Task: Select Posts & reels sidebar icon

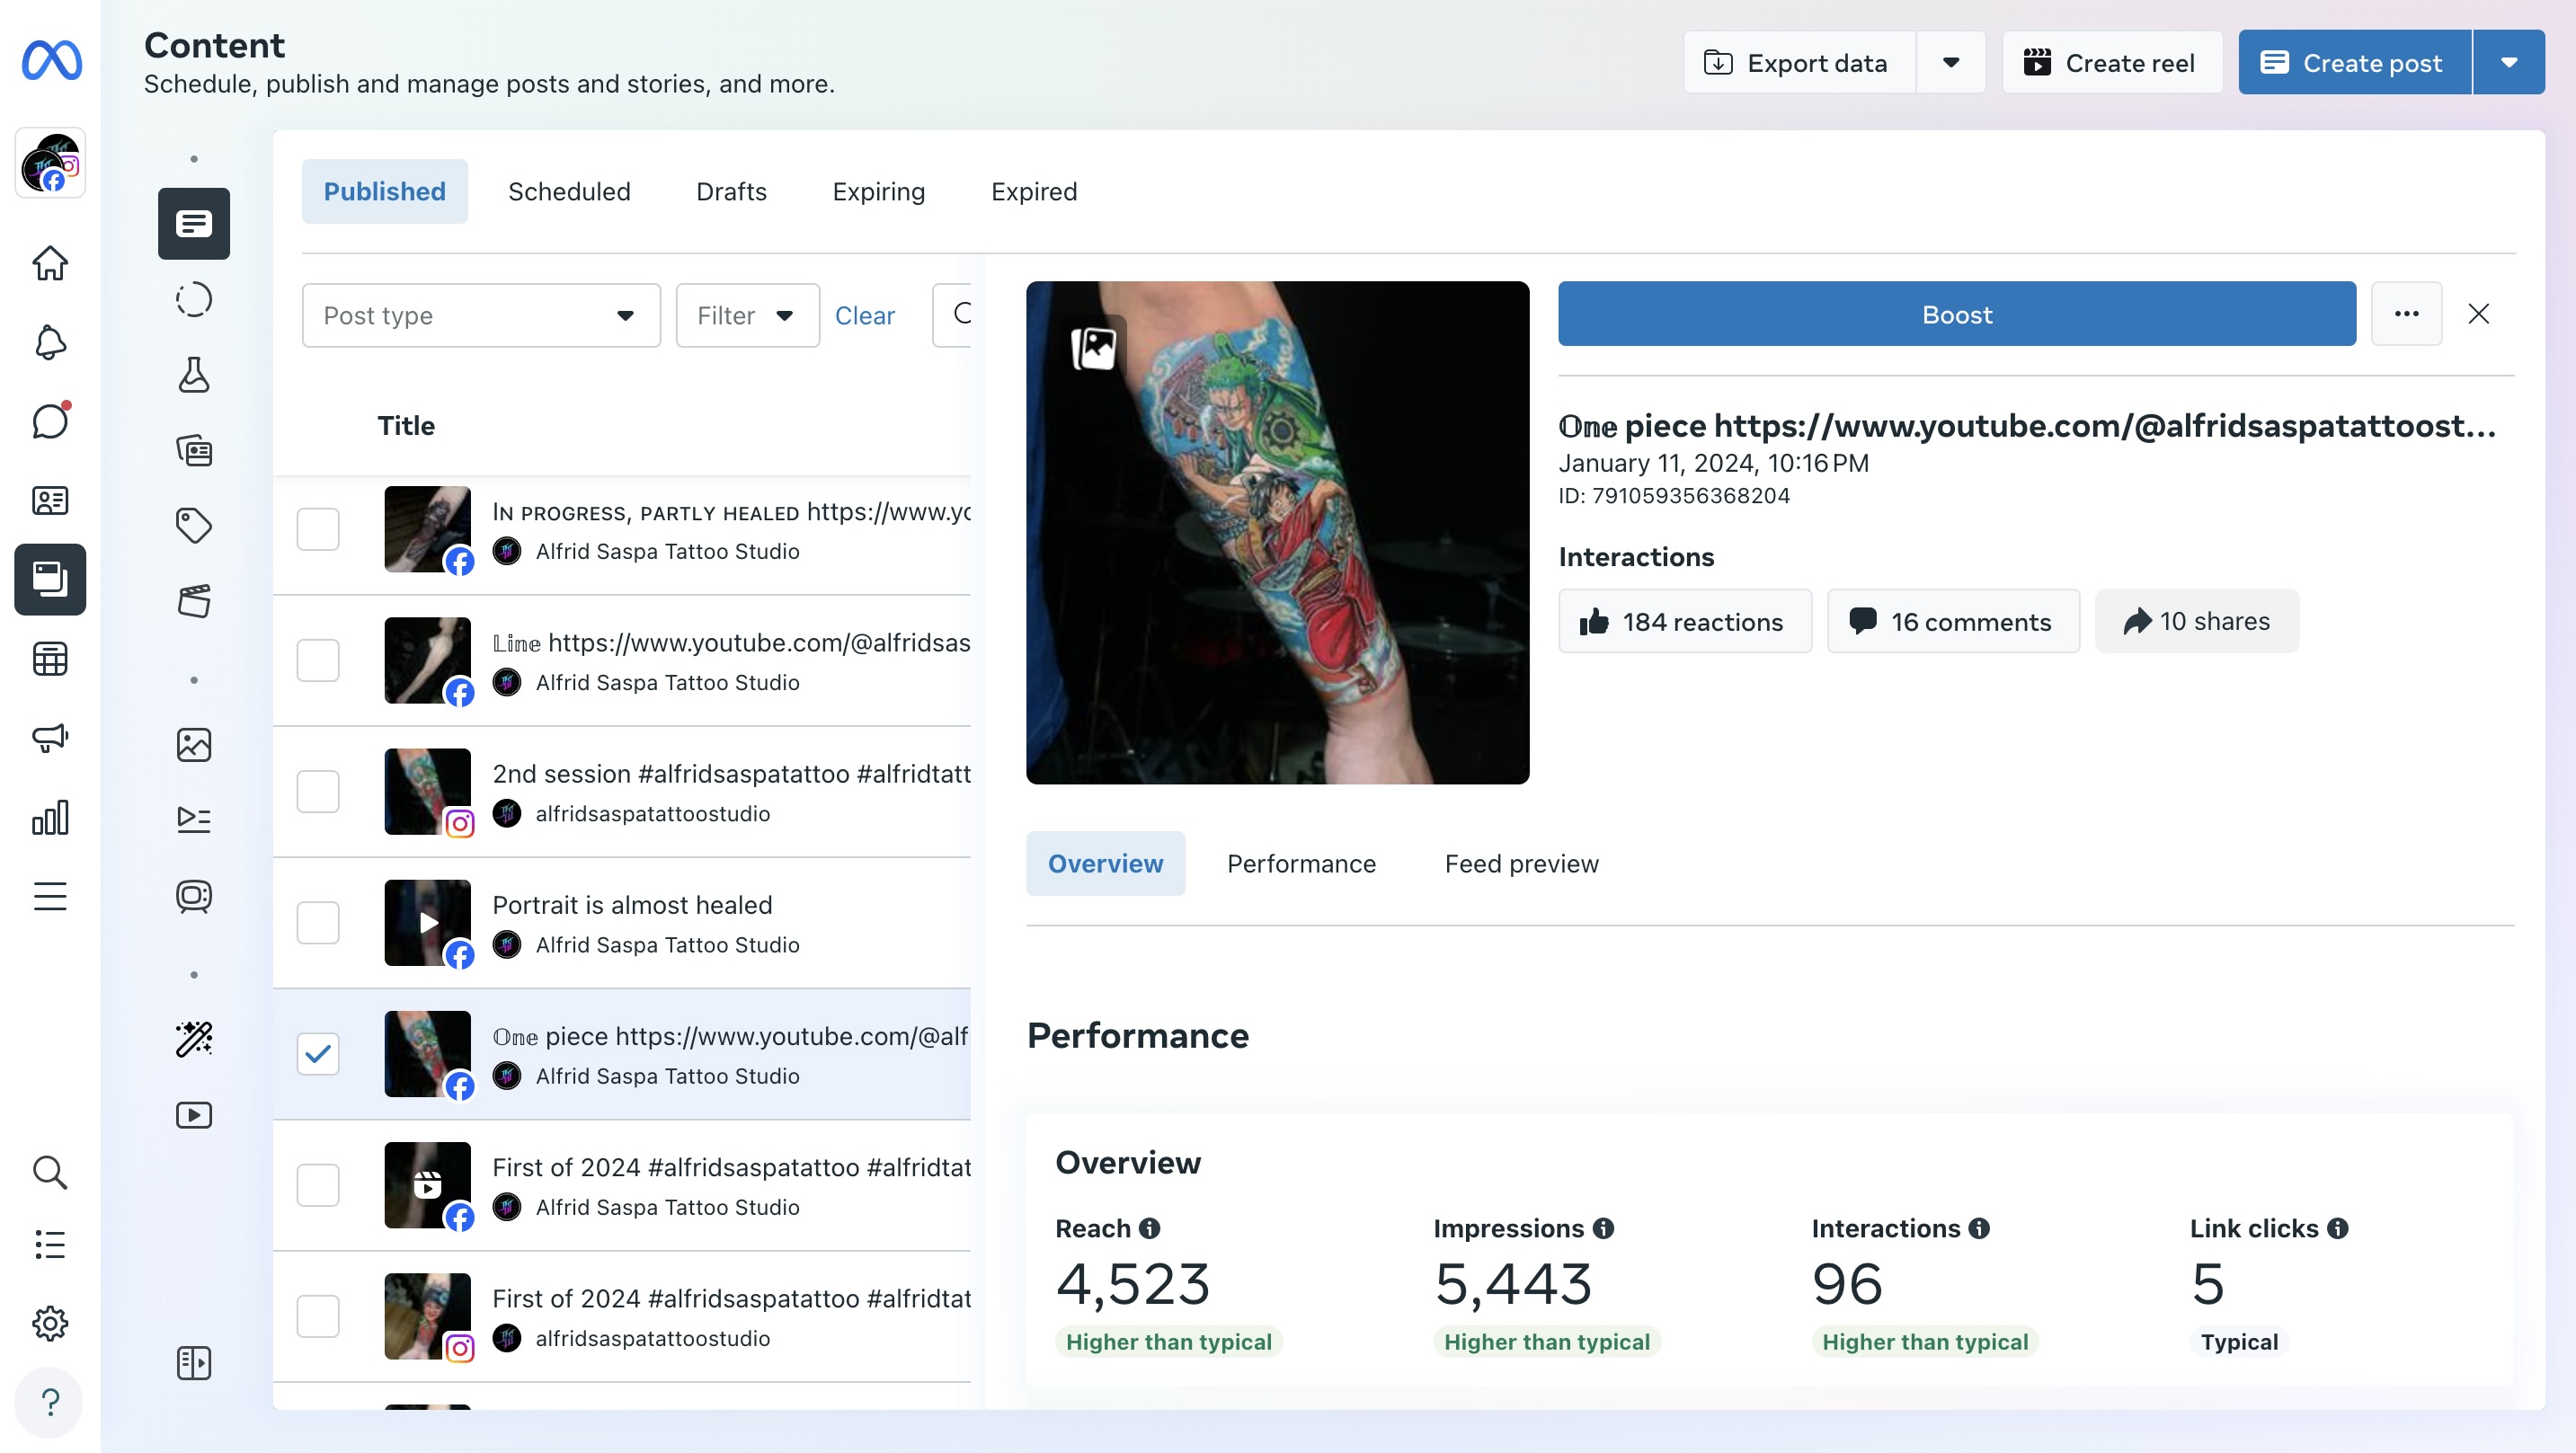Action: coord(194,223)
